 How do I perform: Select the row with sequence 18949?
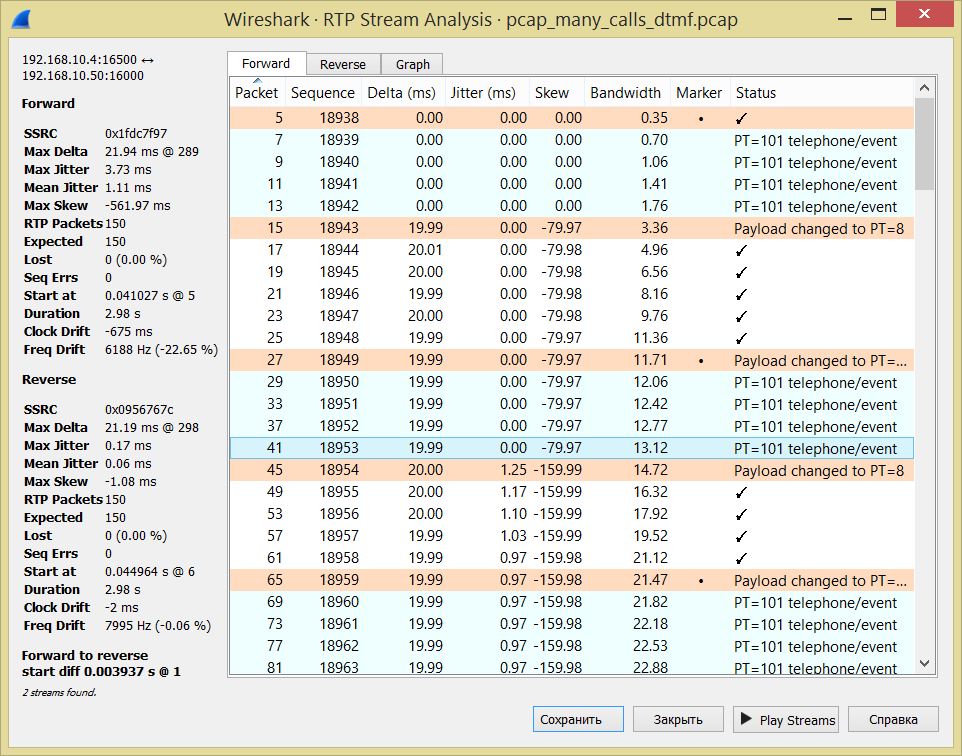(572, 360)
